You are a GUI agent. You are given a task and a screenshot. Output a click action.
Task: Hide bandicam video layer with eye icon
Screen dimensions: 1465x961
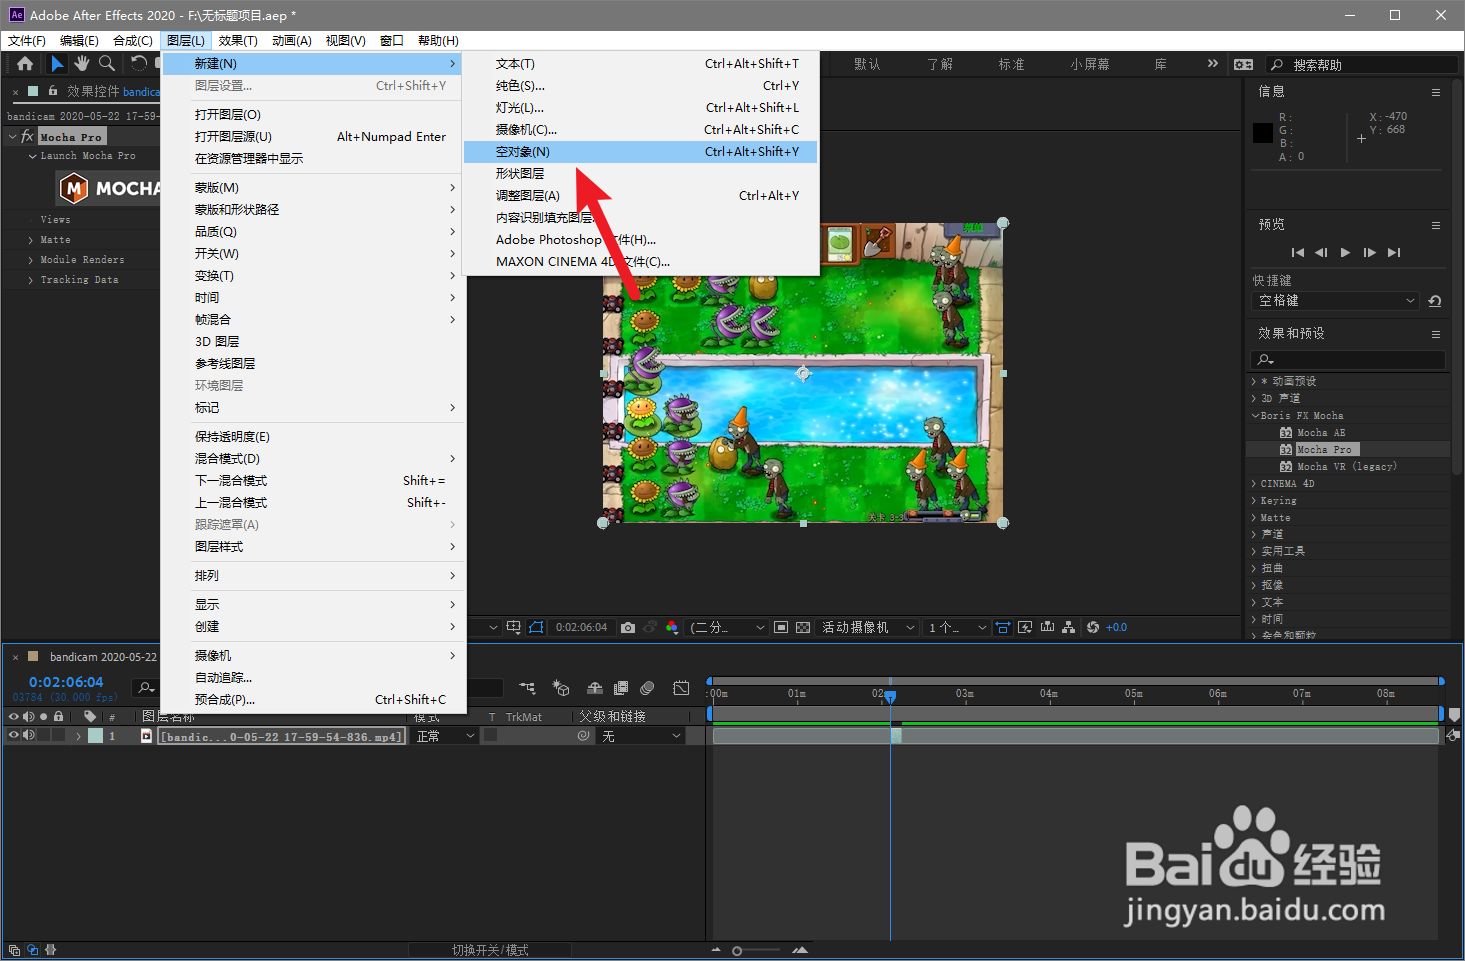tap(14, 736)
